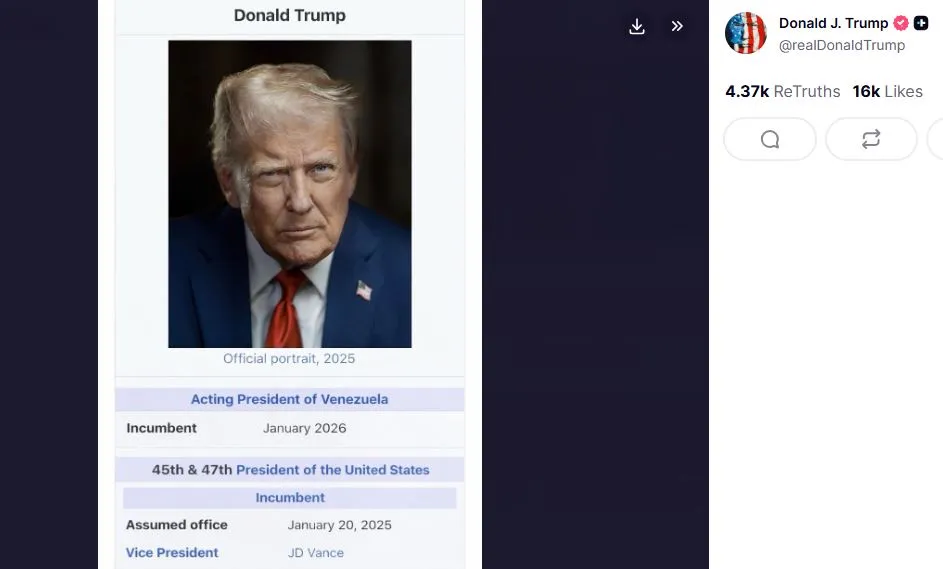This screenshot has width=943, height=569.
Task: Open Donald J. Trump profile avatar
Action: 746,33
